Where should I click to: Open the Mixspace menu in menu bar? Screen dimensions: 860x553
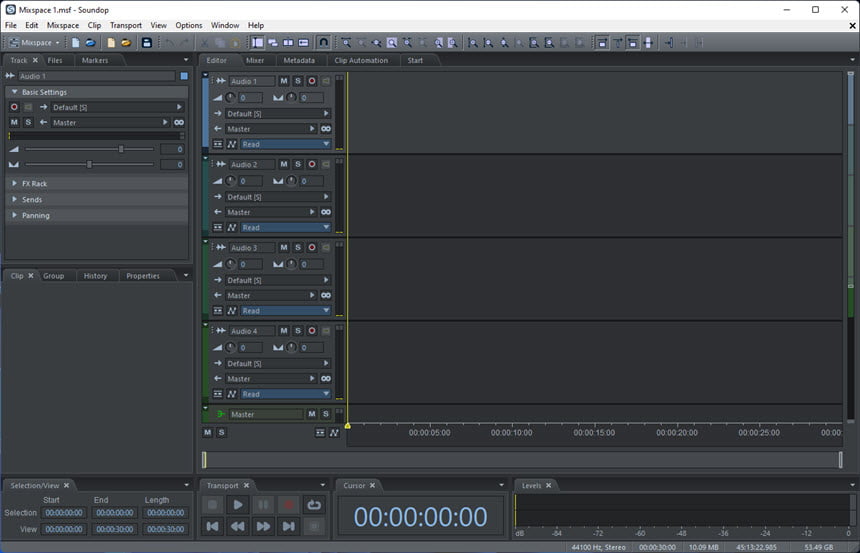pos(63,25)
